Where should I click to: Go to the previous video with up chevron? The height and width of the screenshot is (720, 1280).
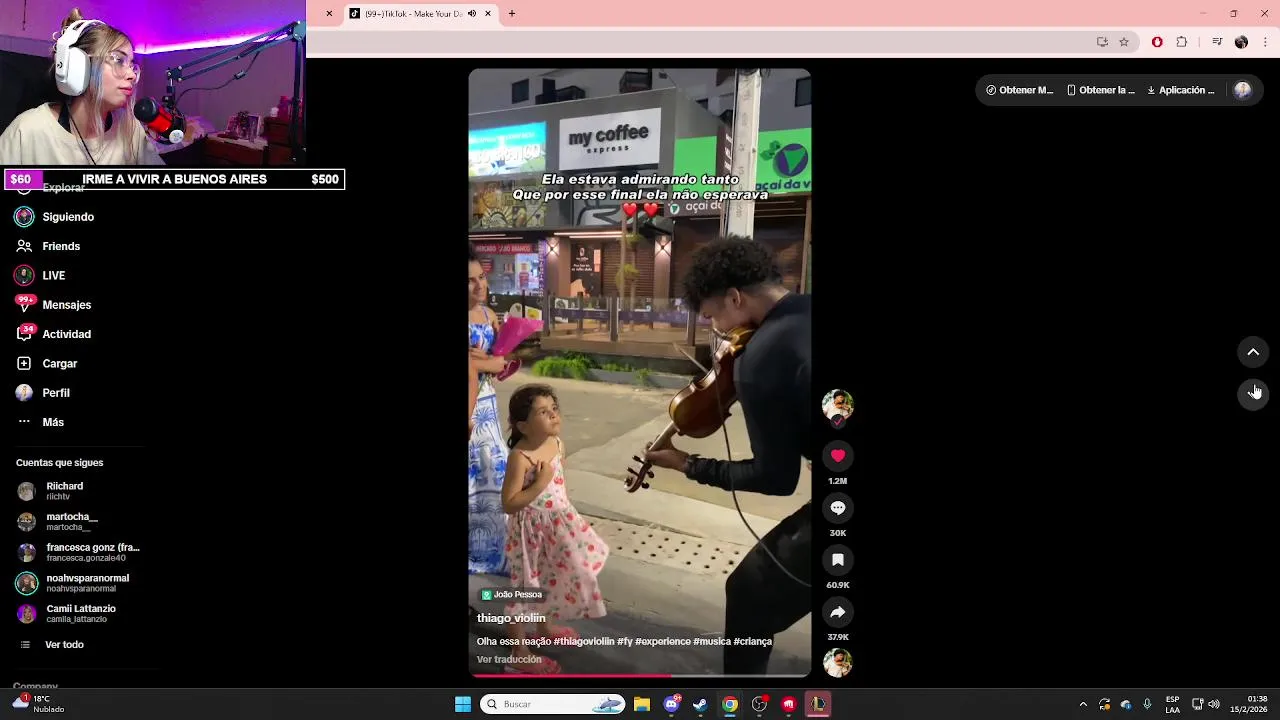[1253, 352]
